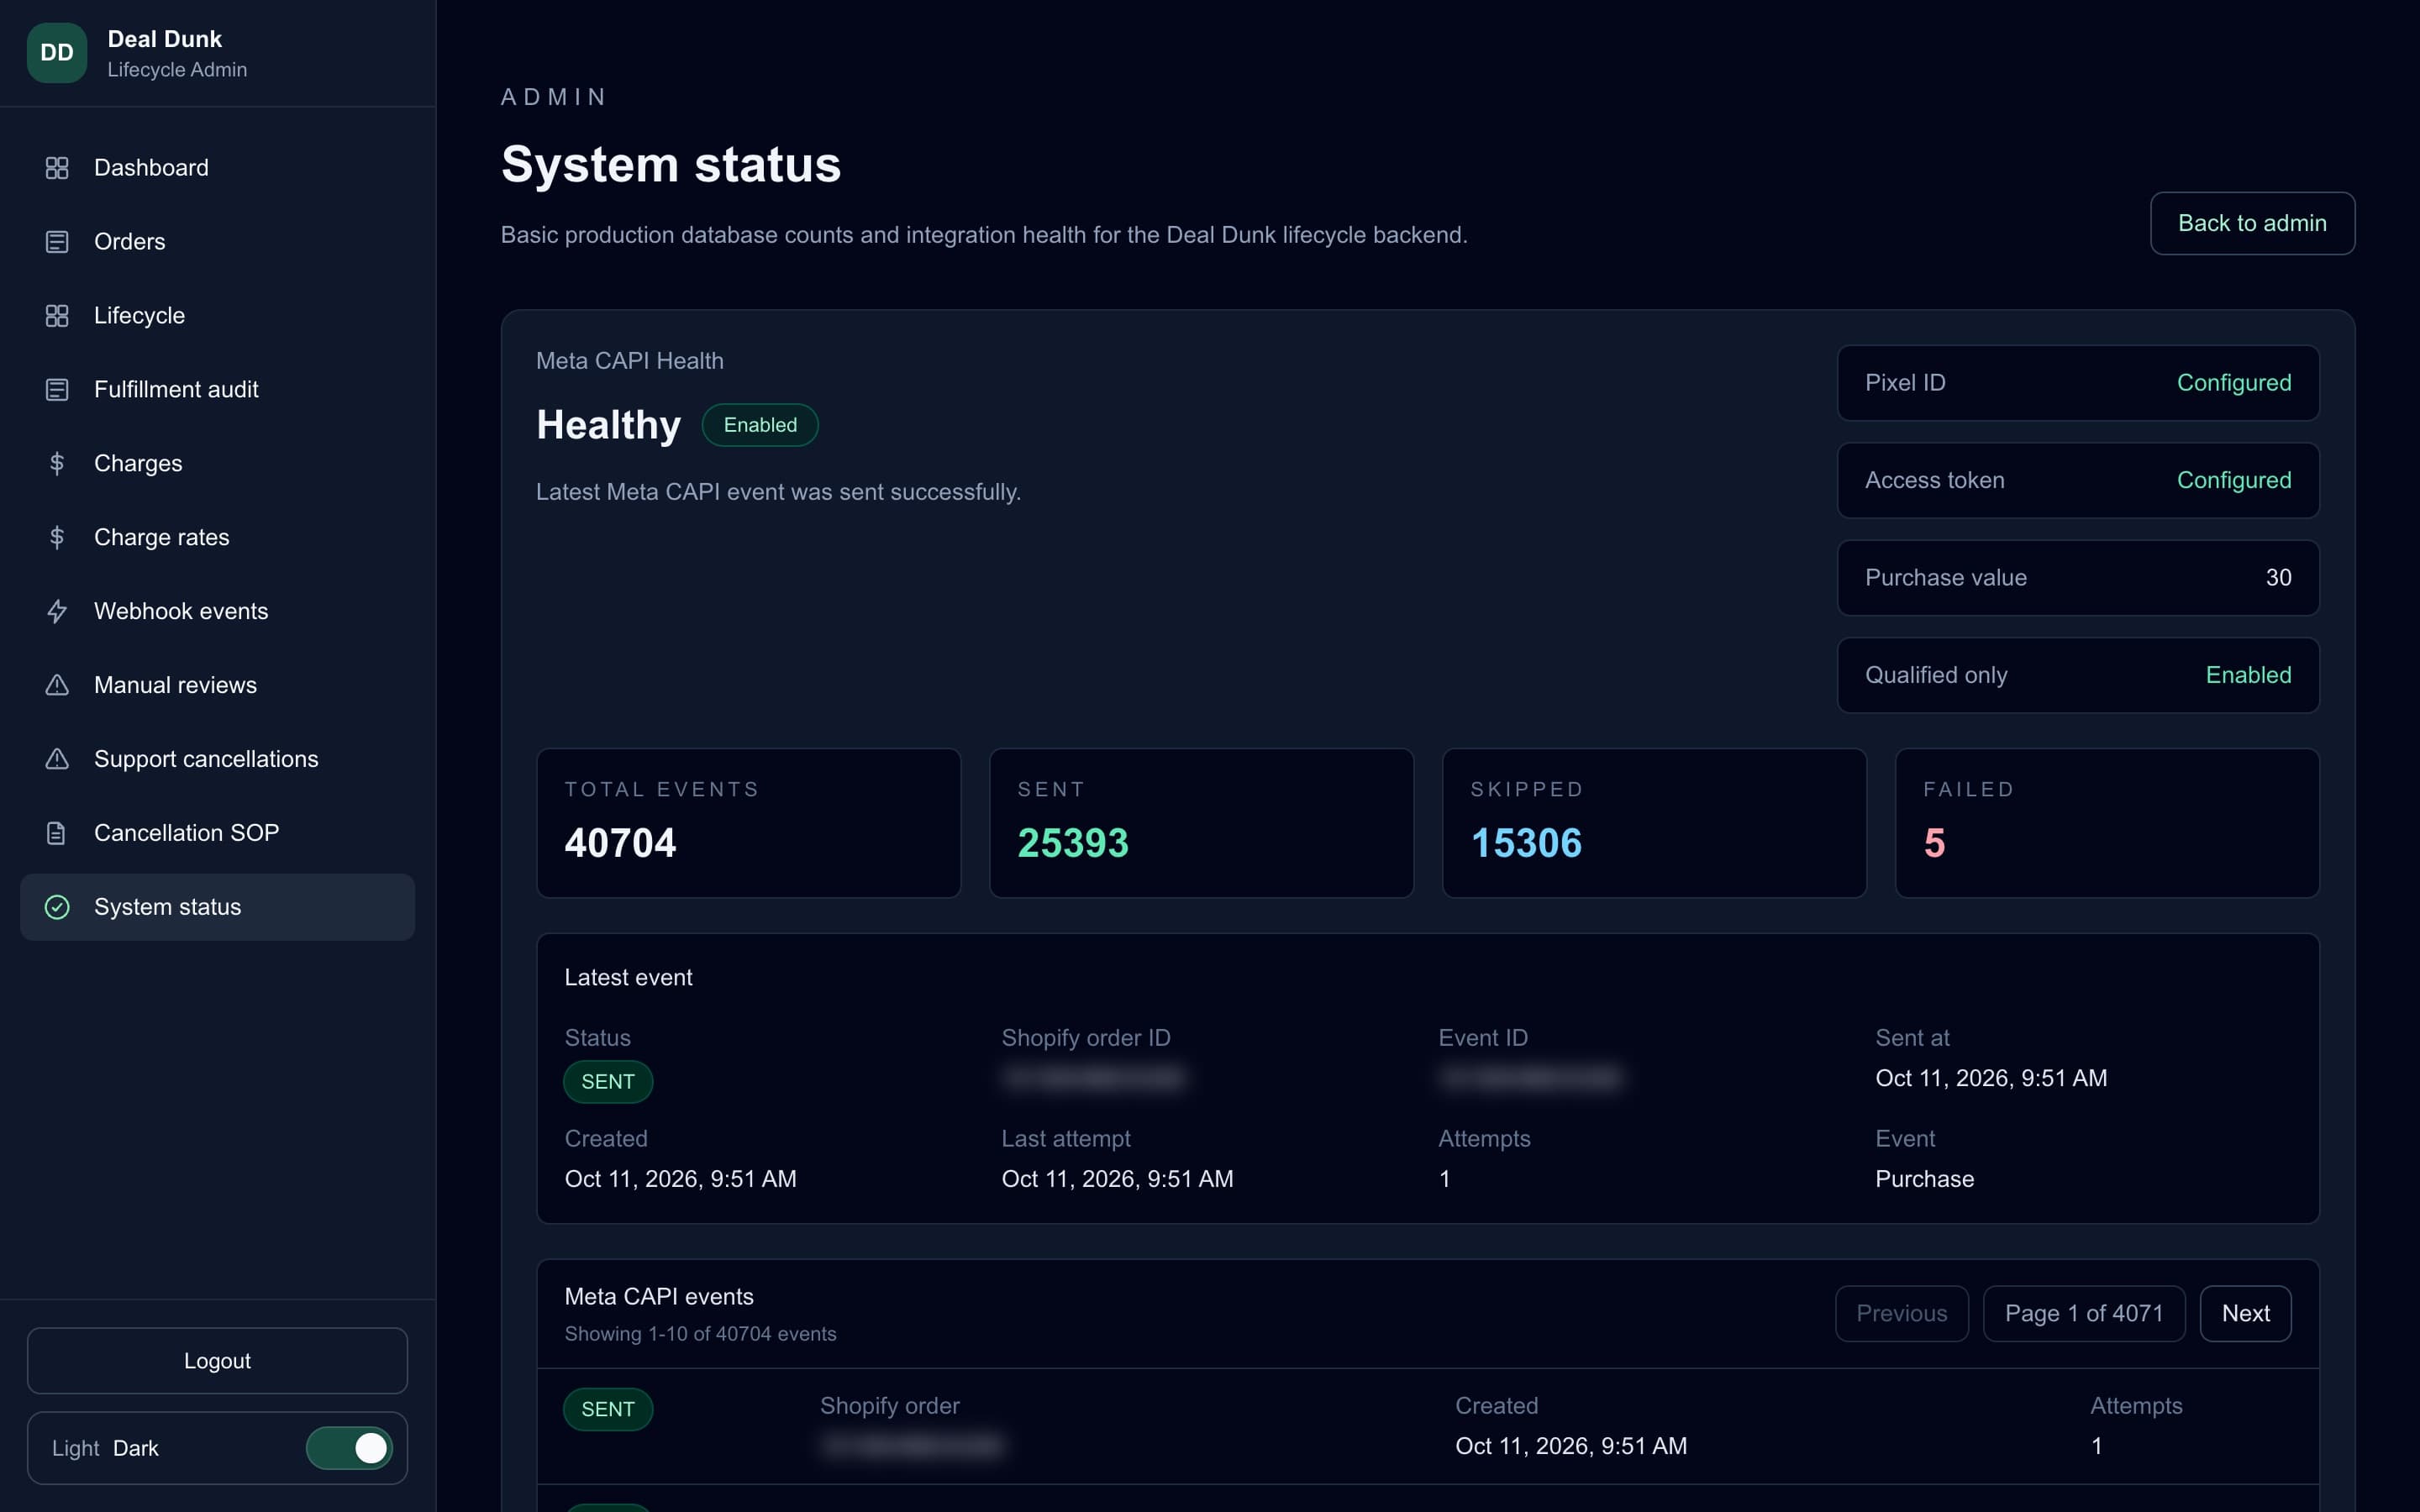Click the Orders list icon in sidebar
Image resolution: width=2420 pixels, height=1512 pixels.
coord(57,242)
